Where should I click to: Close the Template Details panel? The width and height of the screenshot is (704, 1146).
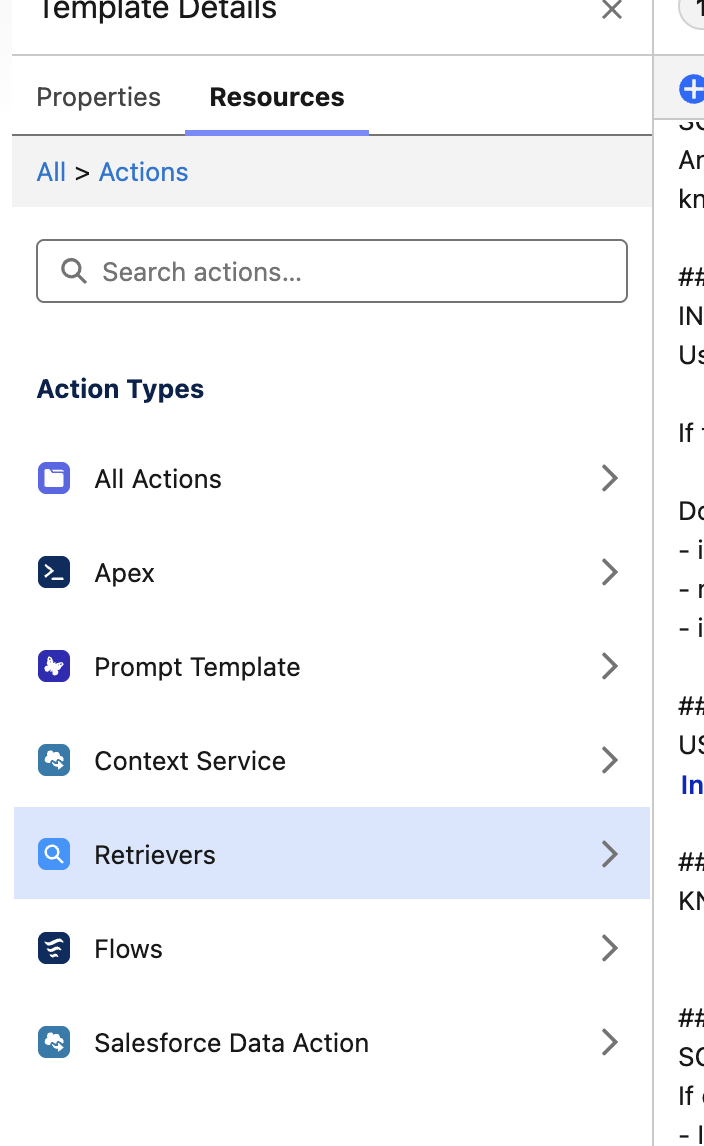pos(611,10)
